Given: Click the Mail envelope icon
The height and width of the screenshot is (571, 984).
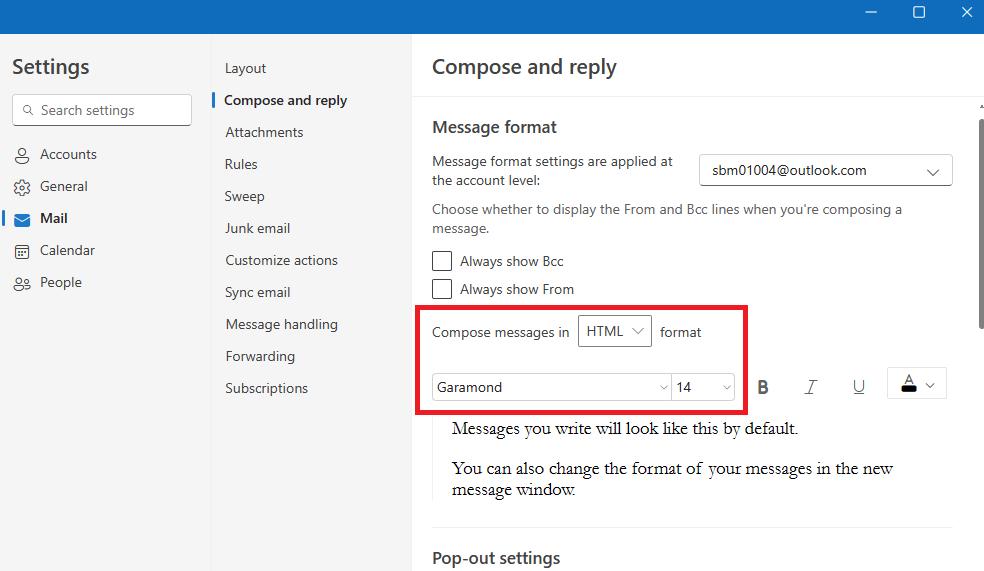Looking at the screenshot, I should [x=22, y=219].
